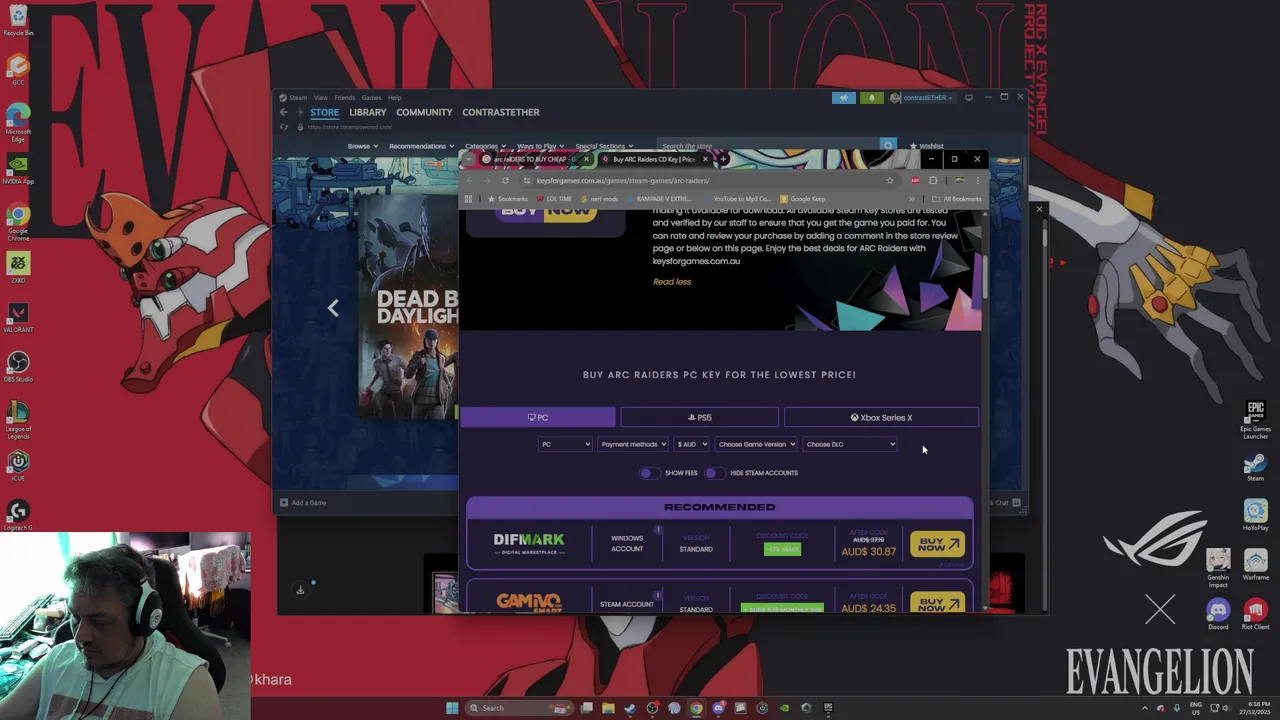Select the Xbox Series X tab
Screen dimensions: 1280x720
coord(881,417)
